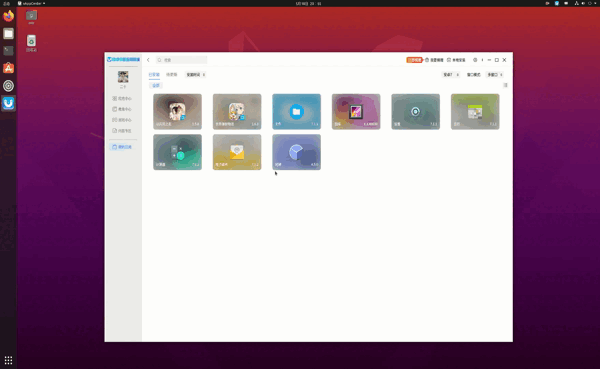This screenshot has height=369, width=600.
Task: Launch the yellow envelope email app card
Action: tap(237, 152)
